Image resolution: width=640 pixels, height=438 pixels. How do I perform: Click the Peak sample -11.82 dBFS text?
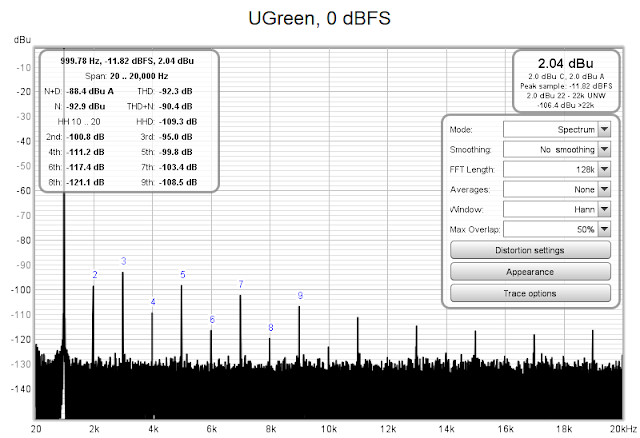pos(566,86)
